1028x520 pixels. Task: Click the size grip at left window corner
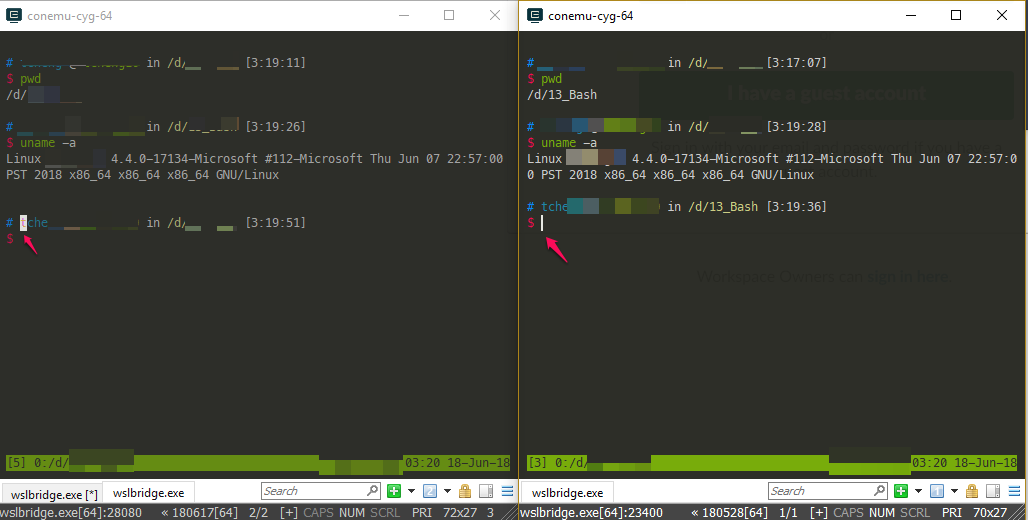(x=511, y=513)
